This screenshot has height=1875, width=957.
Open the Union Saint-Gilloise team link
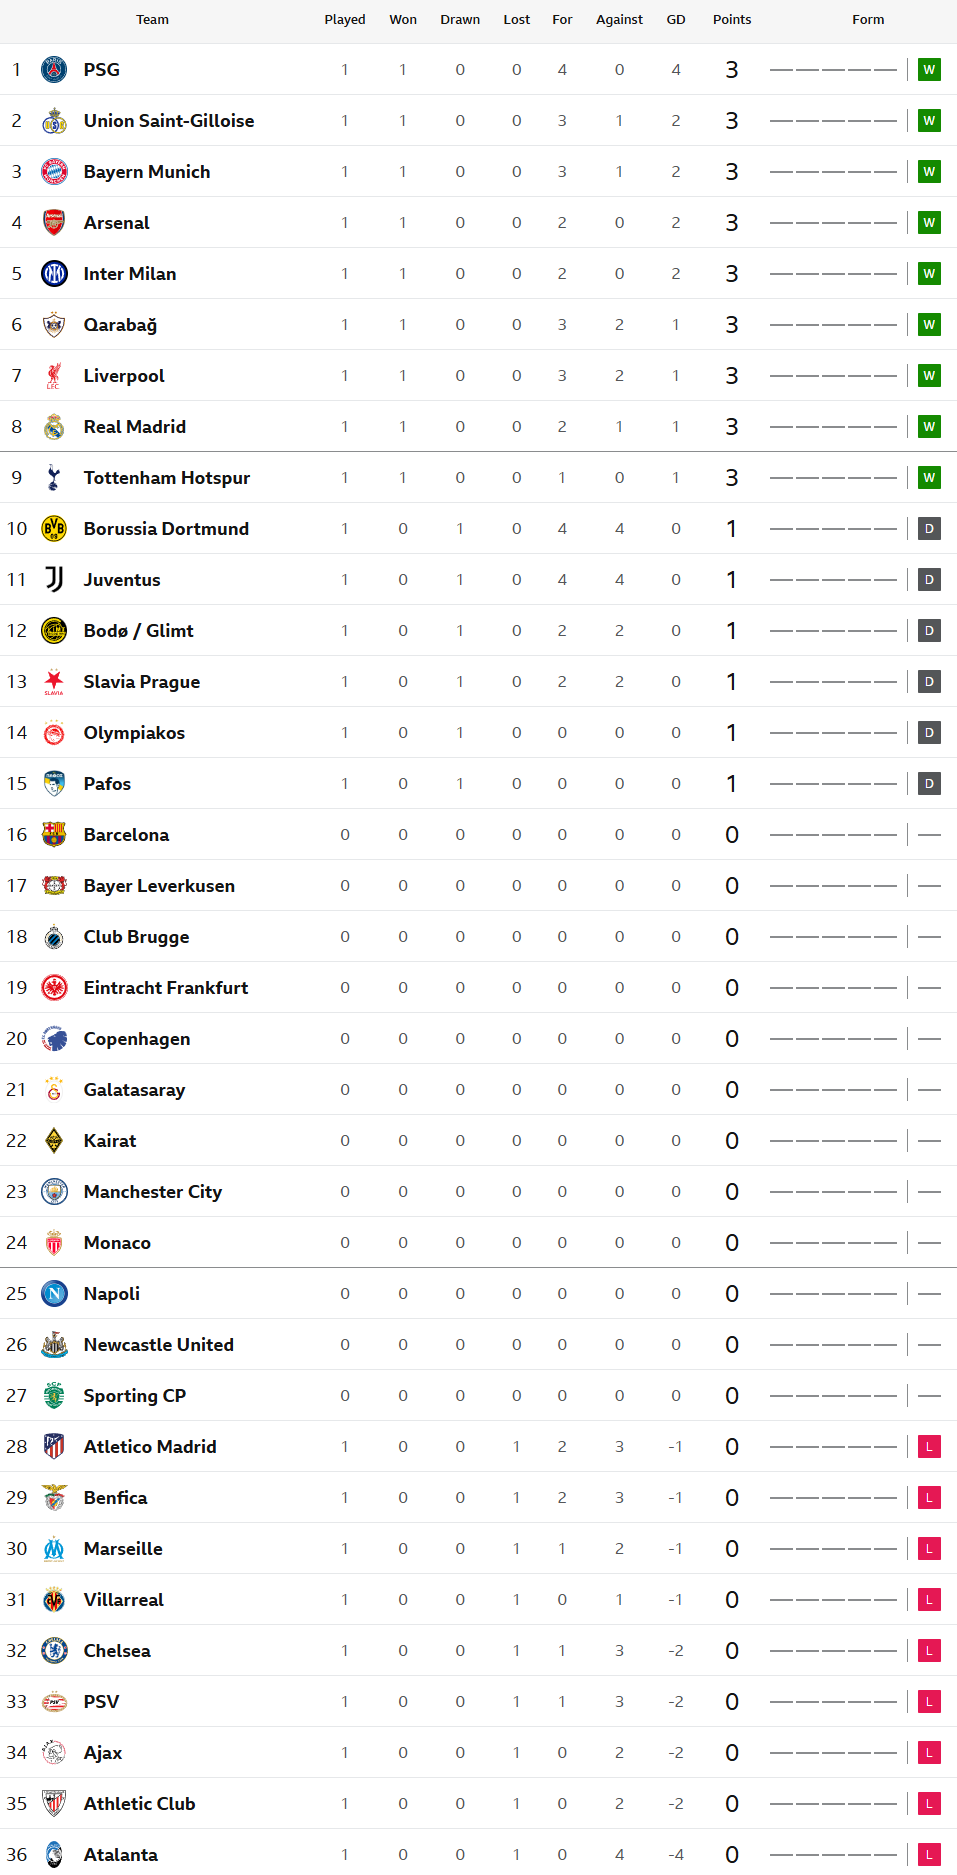click(169, 121)
